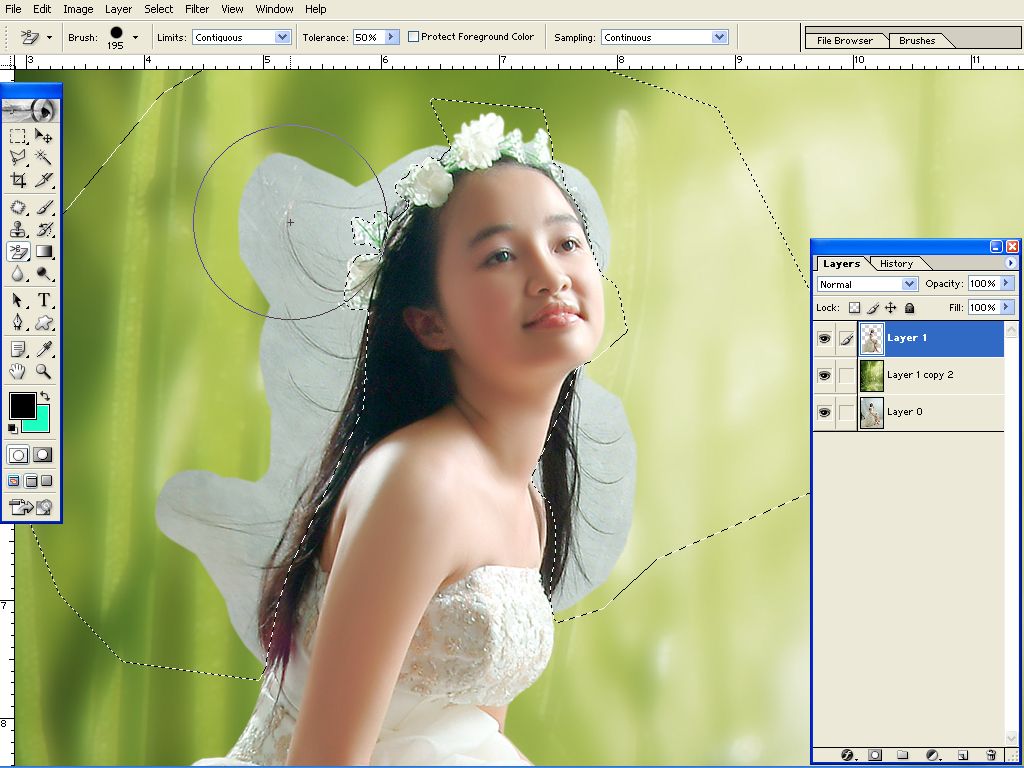The width and height of the screenshot is (1024, 768).
Task: Create a new layer via panel icon
Action: [963, 755]
